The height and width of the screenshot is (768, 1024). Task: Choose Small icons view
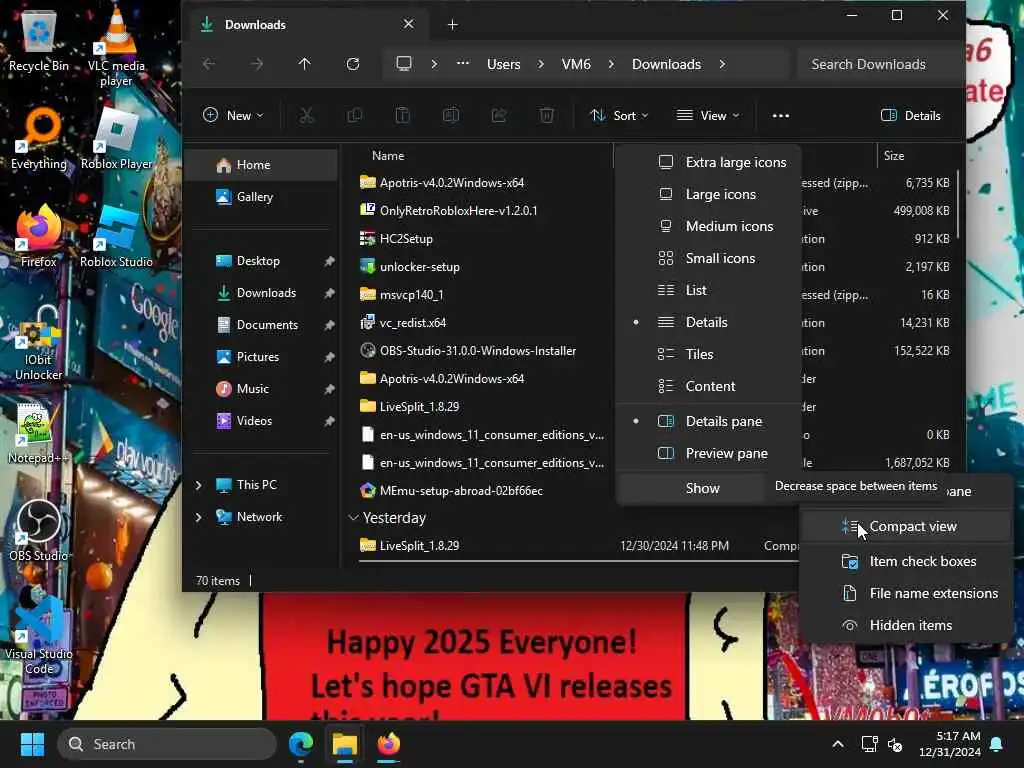[x=709, y=258]
